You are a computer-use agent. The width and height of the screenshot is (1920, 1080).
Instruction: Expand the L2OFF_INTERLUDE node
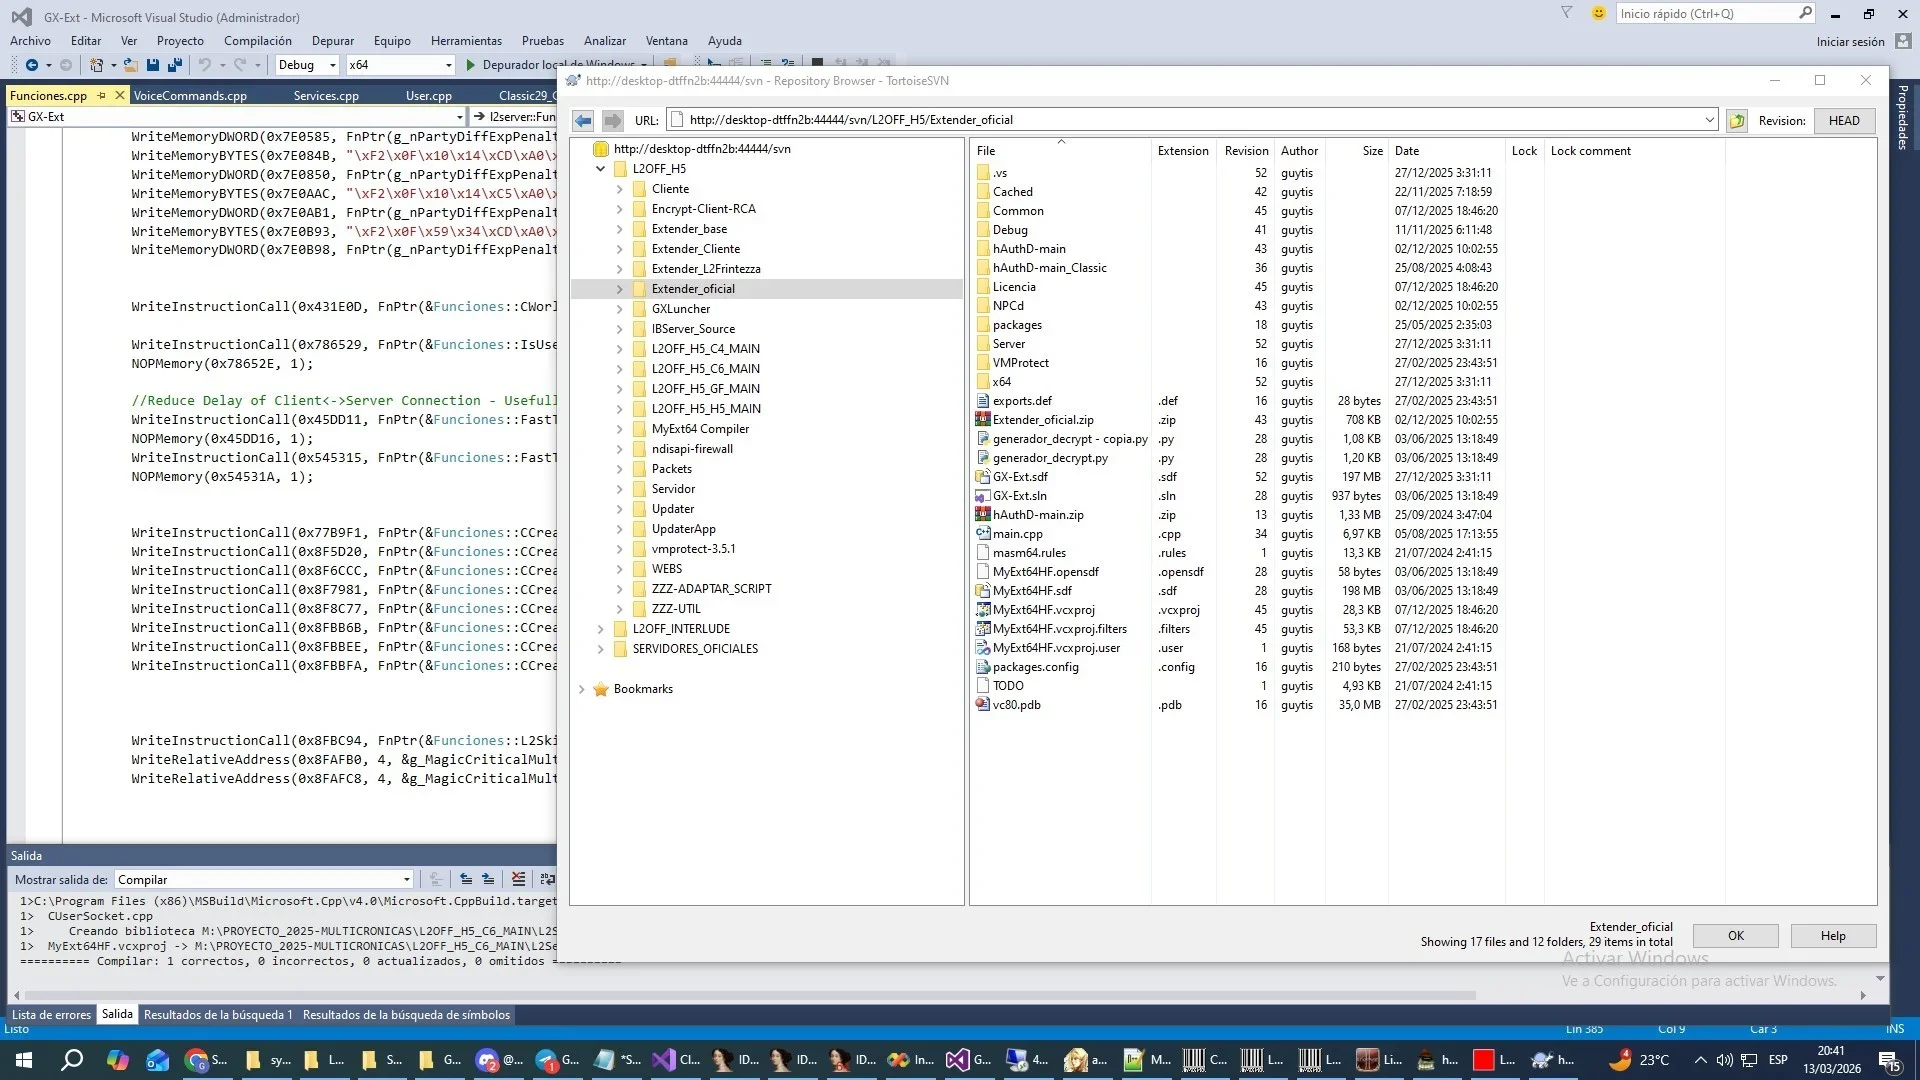click(600, 629)
